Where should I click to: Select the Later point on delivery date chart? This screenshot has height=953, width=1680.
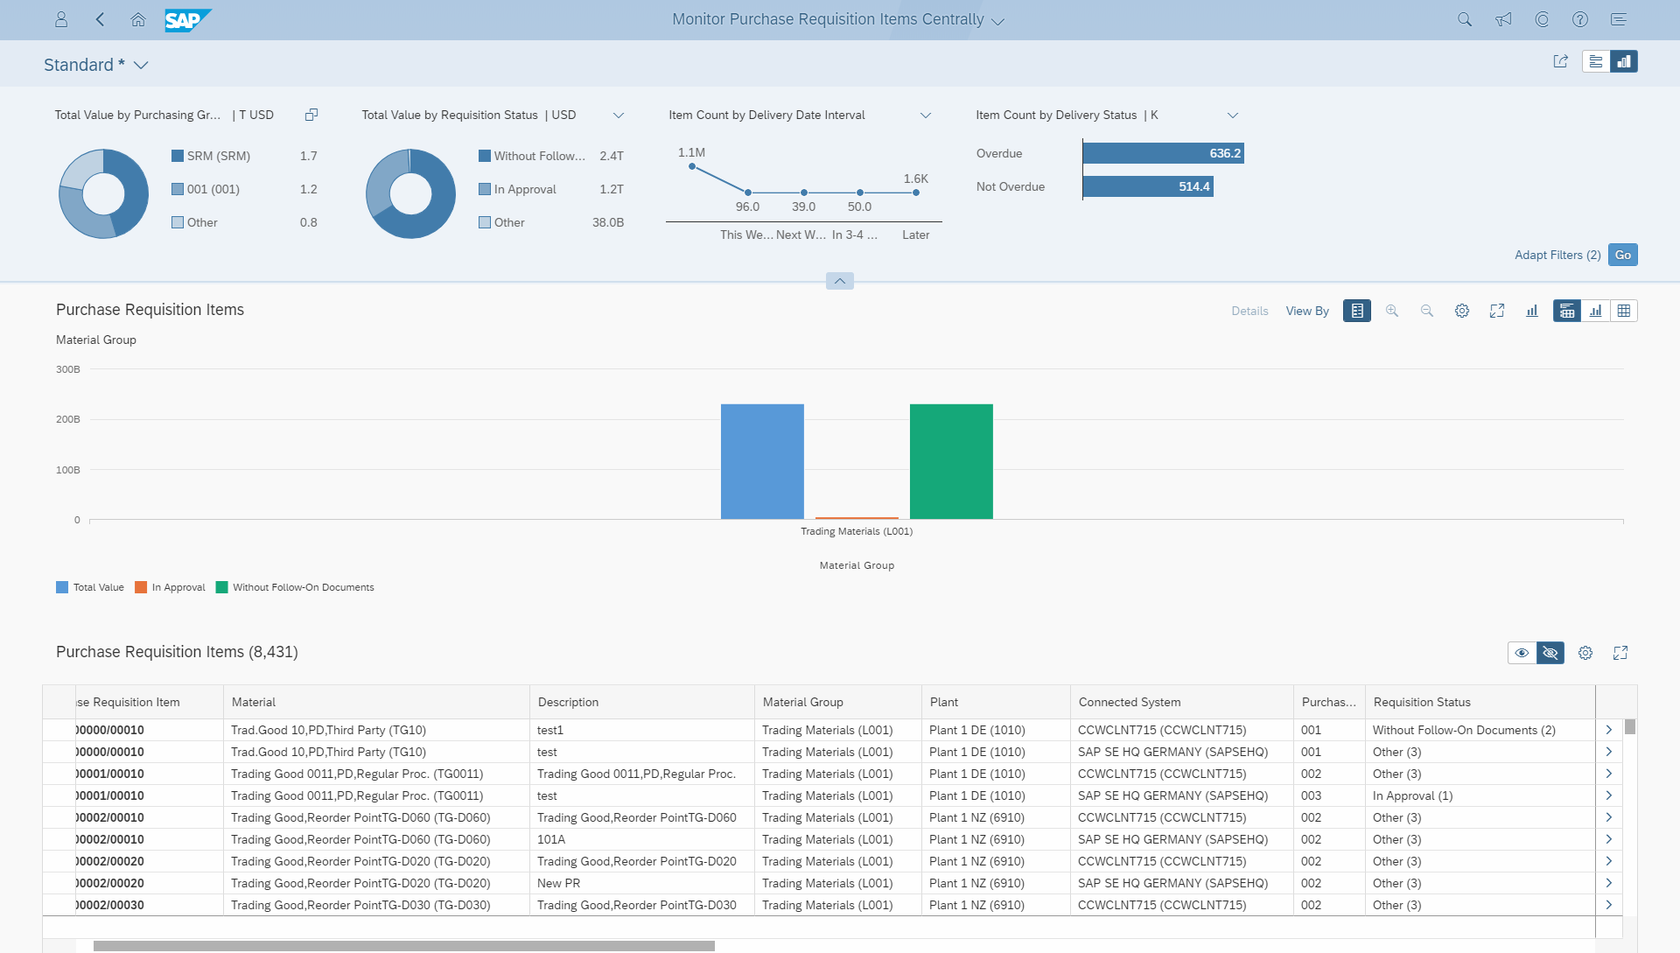pos(916,192)
